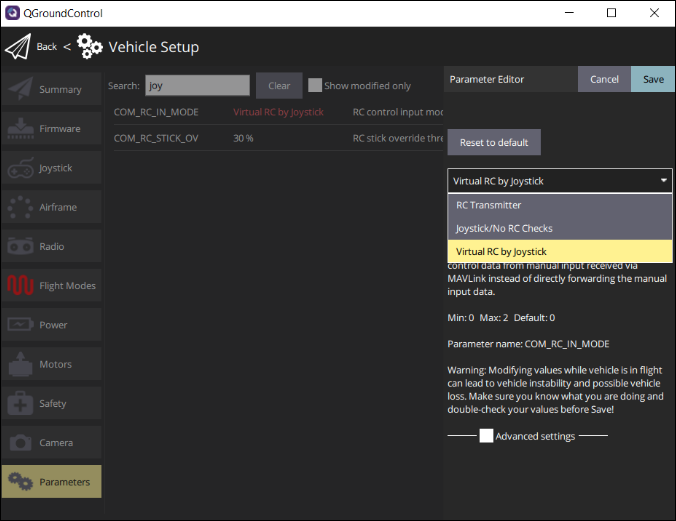Click the Firmware download icon
676x521 pixels.
(x=20, y=128)
